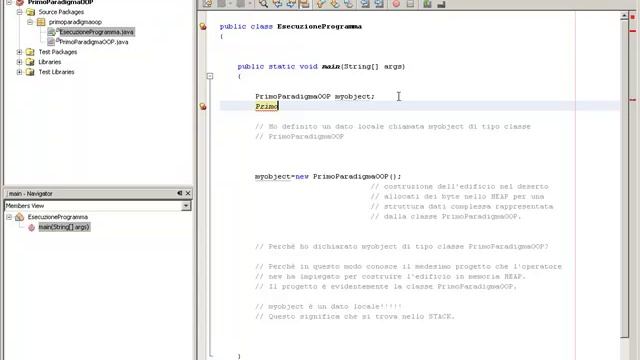
Task: Click the Find Previous Occurrence arrow icon
Action: click(x=278, y=4)
